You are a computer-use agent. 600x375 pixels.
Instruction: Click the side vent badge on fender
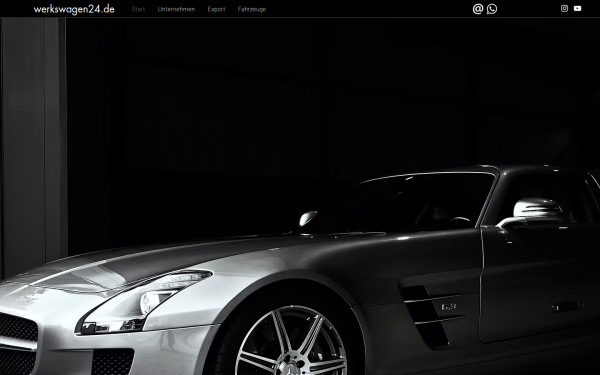pyautogui.click(x=448, y=307)
